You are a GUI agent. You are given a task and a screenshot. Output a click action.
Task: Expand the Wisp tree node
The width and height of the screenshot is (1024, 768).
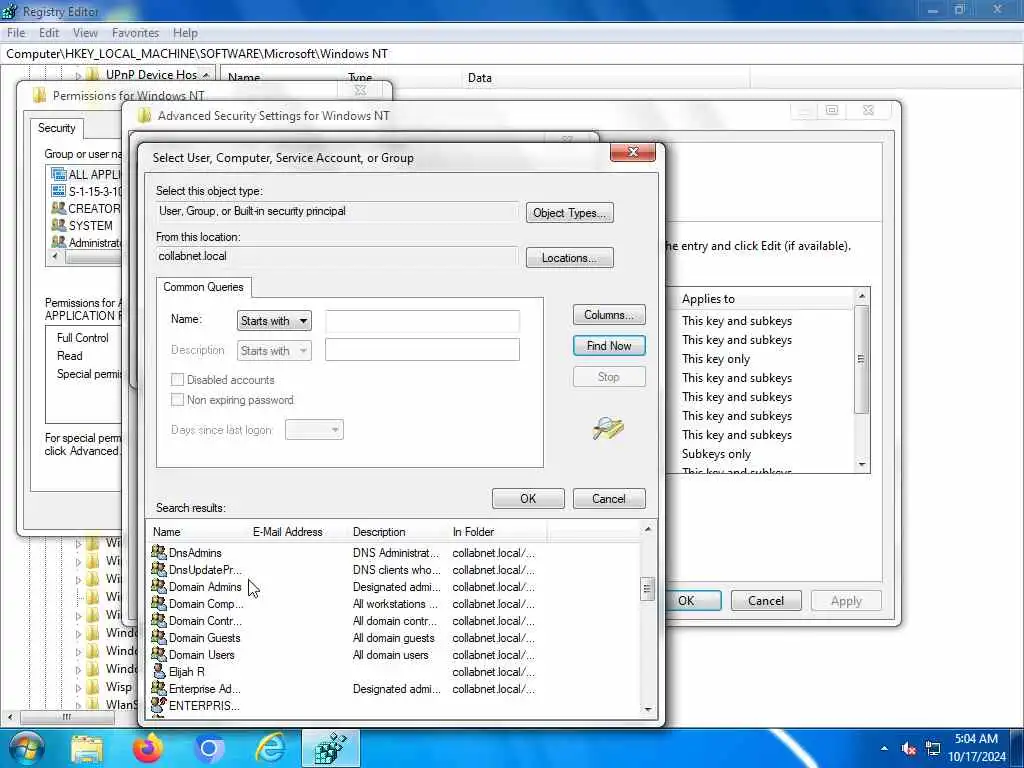[78, 688]
